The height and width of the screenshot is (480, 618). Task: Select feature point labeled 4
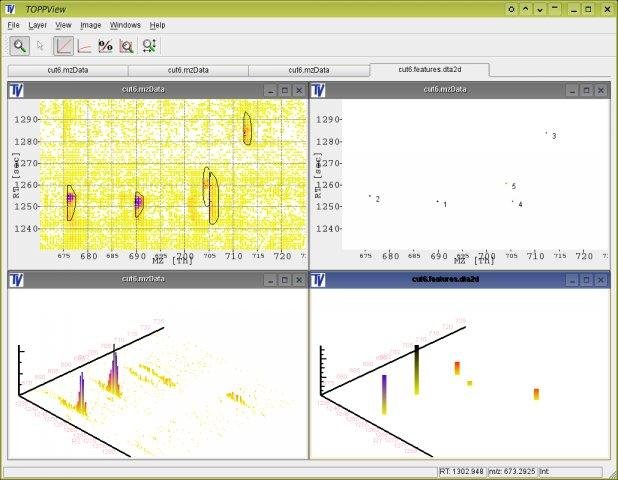(513, 201)
